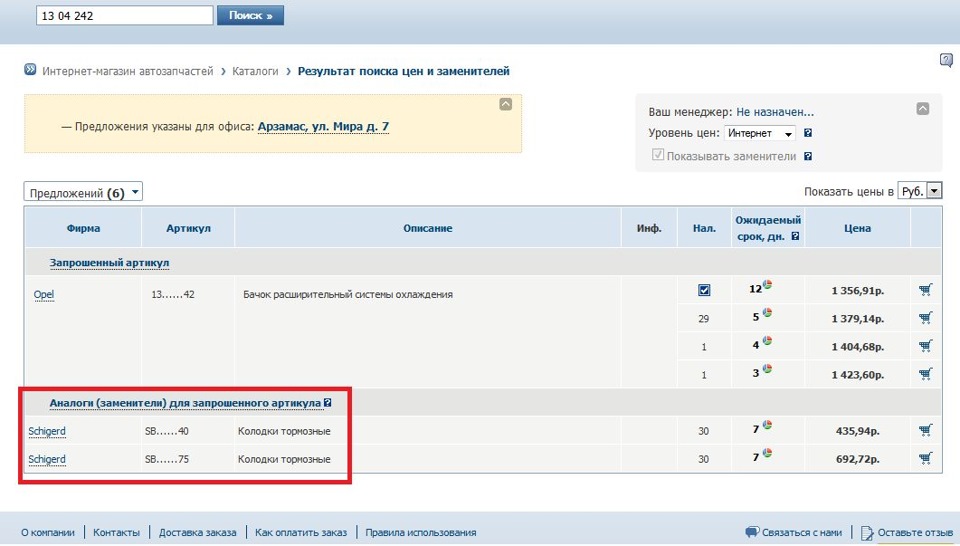Go to Интернет-магазин автозапчастей breadcrumb
The height and width of the screenshot is (546, 960).
(x=128, y=71)
